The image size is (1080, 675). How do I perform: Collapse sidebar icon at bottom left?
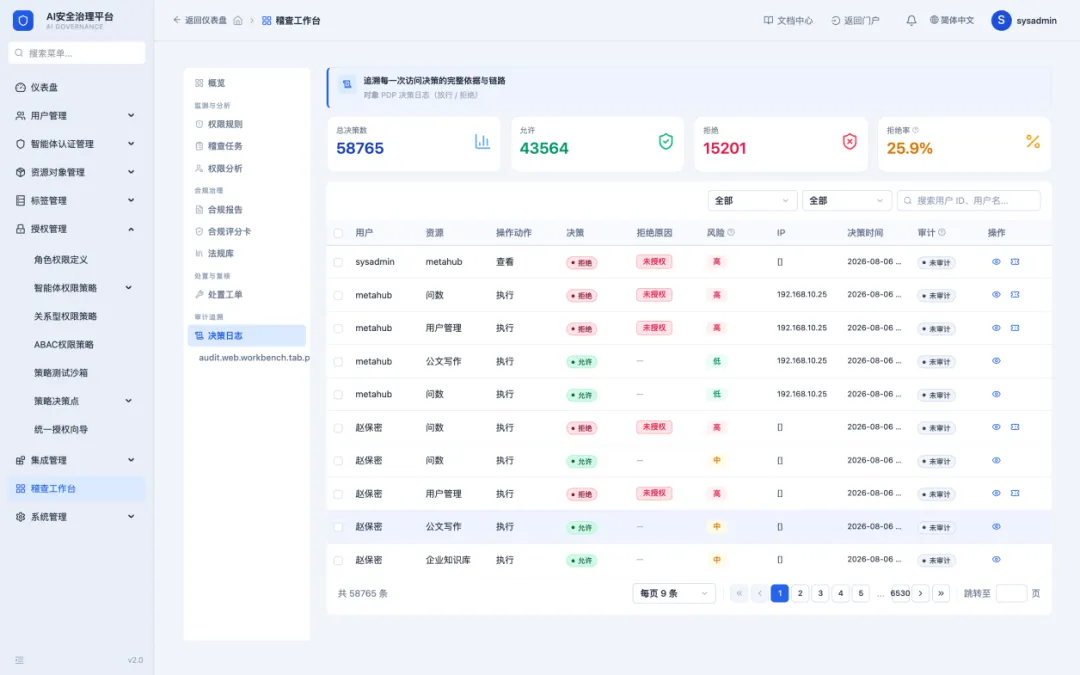click(19, 660)
